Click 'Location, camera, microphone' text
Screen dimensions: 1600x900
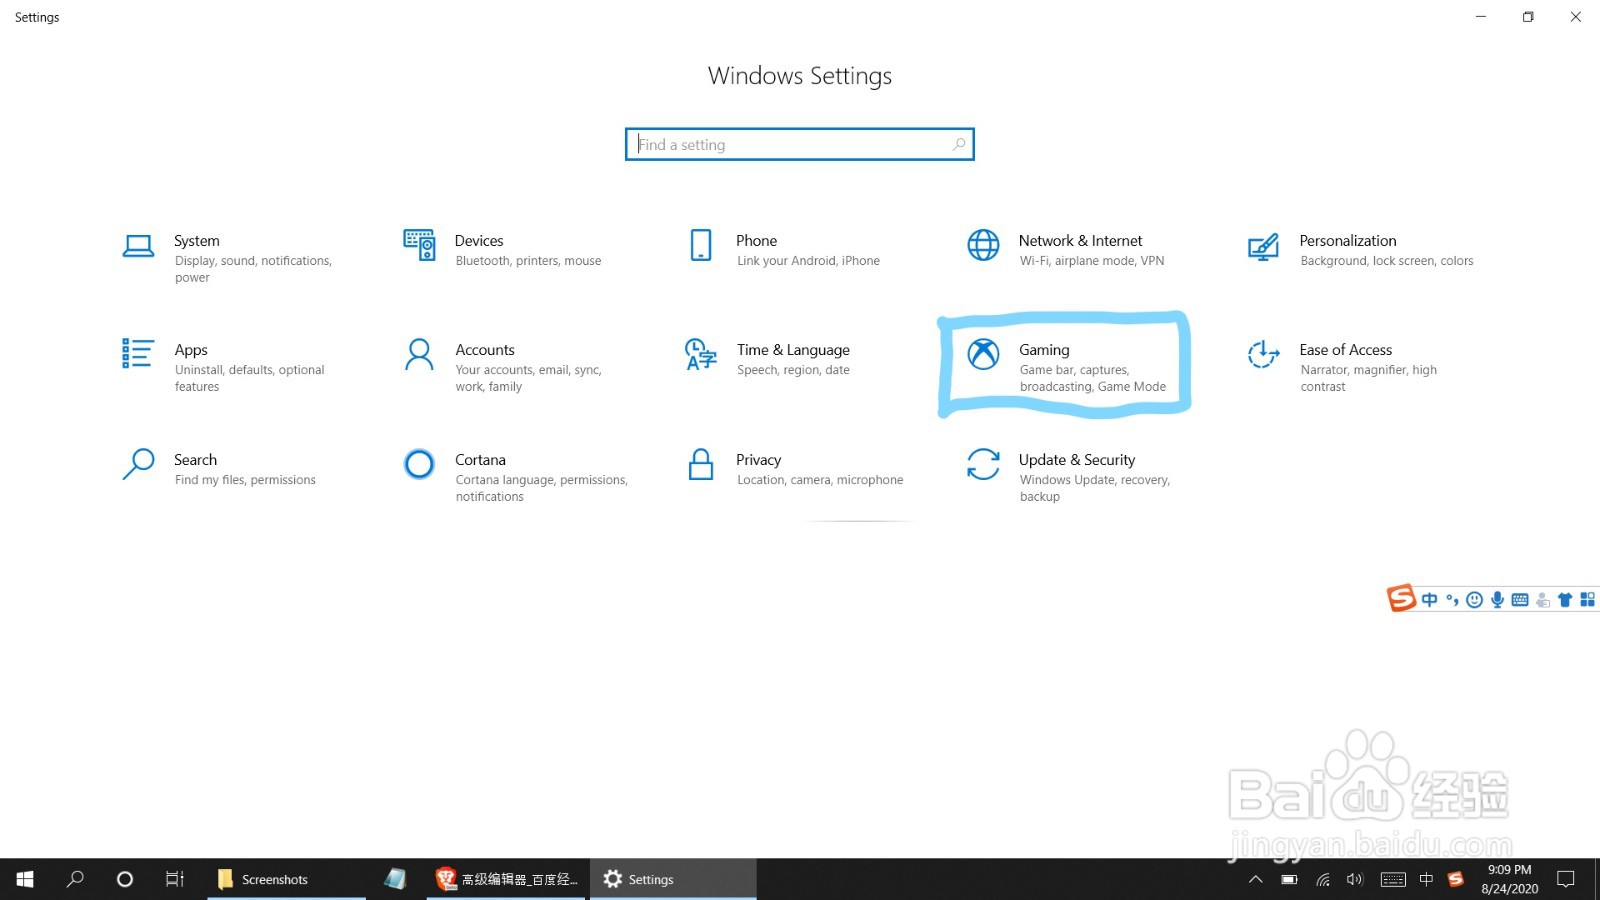tap(820, 480)
